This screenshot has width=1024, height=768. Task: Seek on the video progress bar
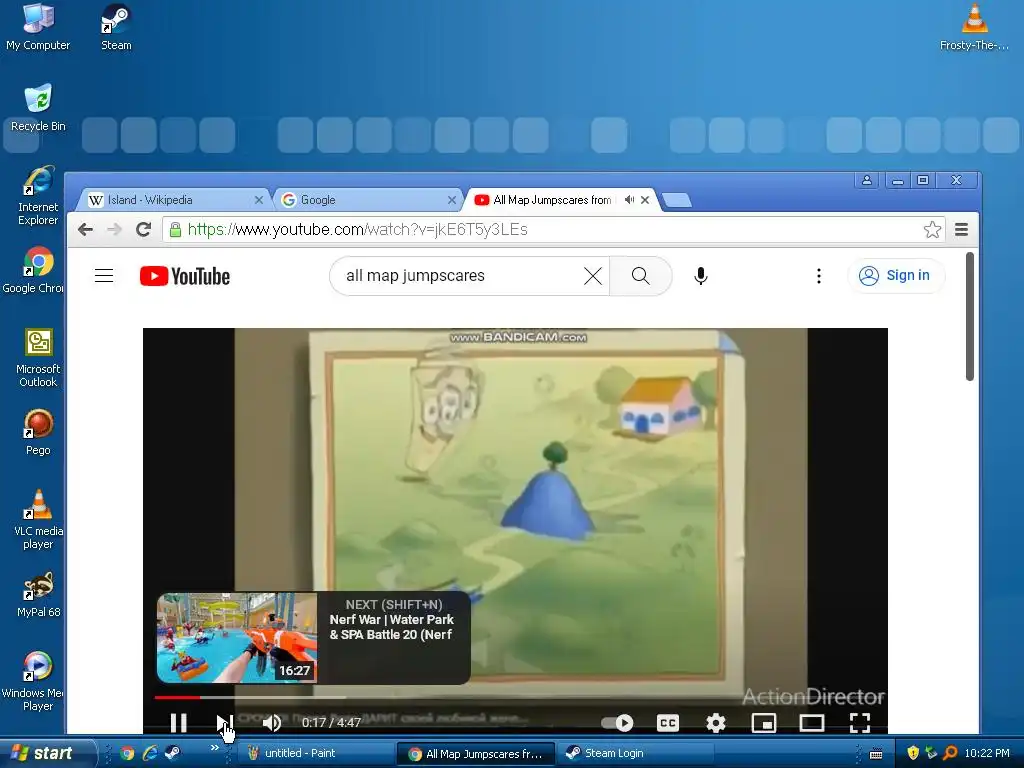tap(516, 697)
